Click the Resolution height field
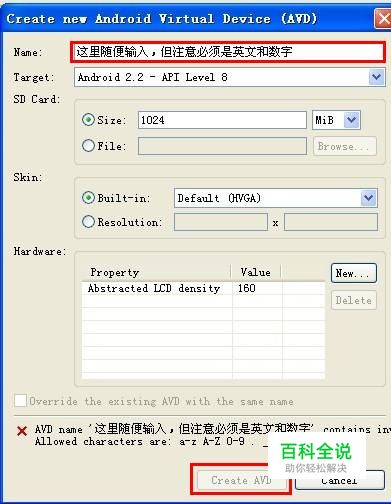 pyautogui.click(x=331, y=222)
